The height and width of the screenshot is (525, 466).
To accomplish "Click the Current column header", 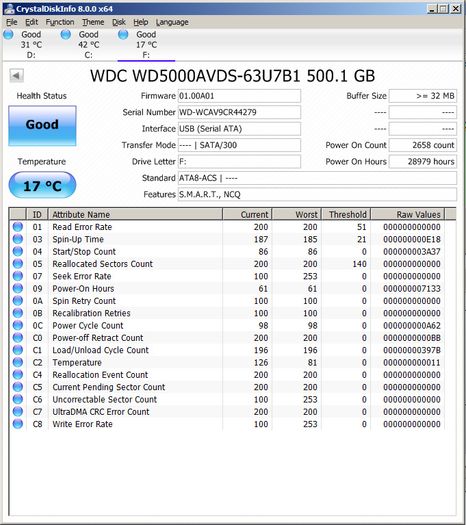I will click(x=247, y=214).
